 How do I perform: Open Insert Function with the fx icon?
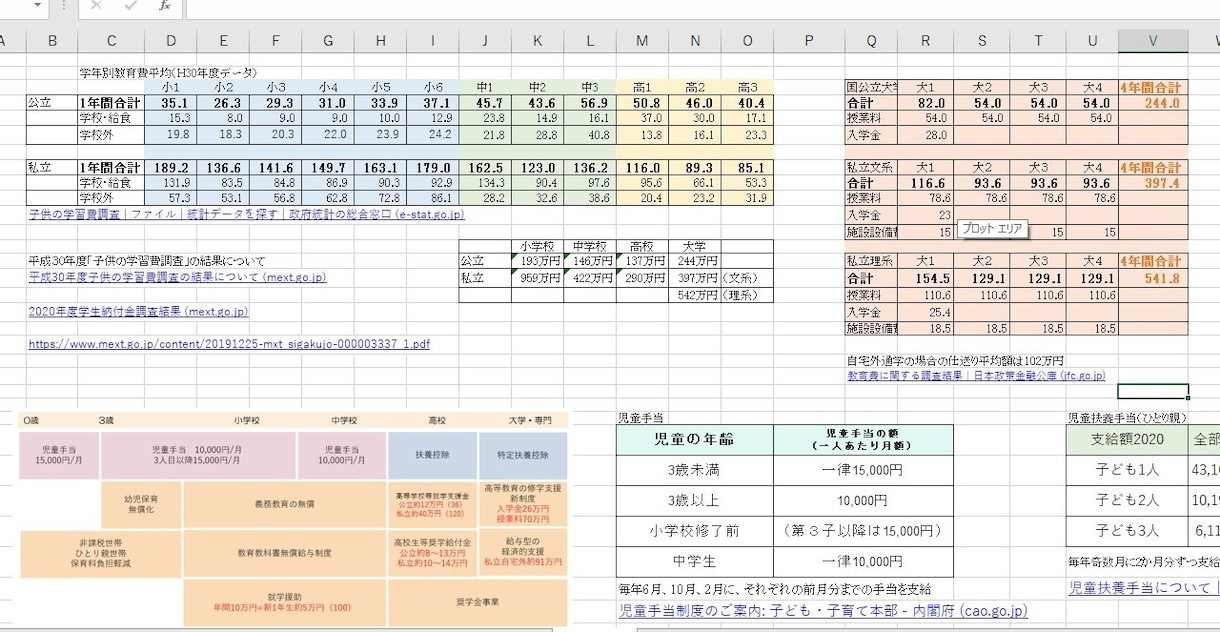pos(164,6)
